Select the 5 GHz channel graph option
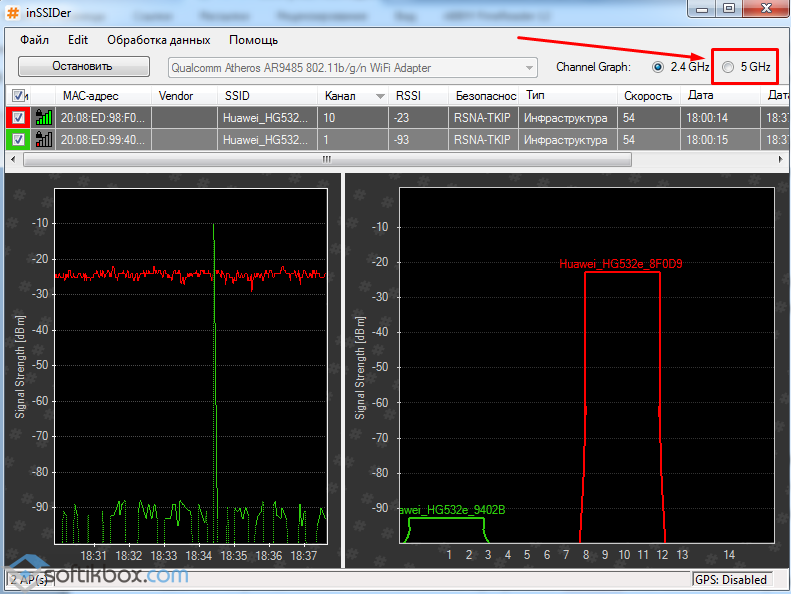Screen dimensions: 791x594 (x=728, y=67)
